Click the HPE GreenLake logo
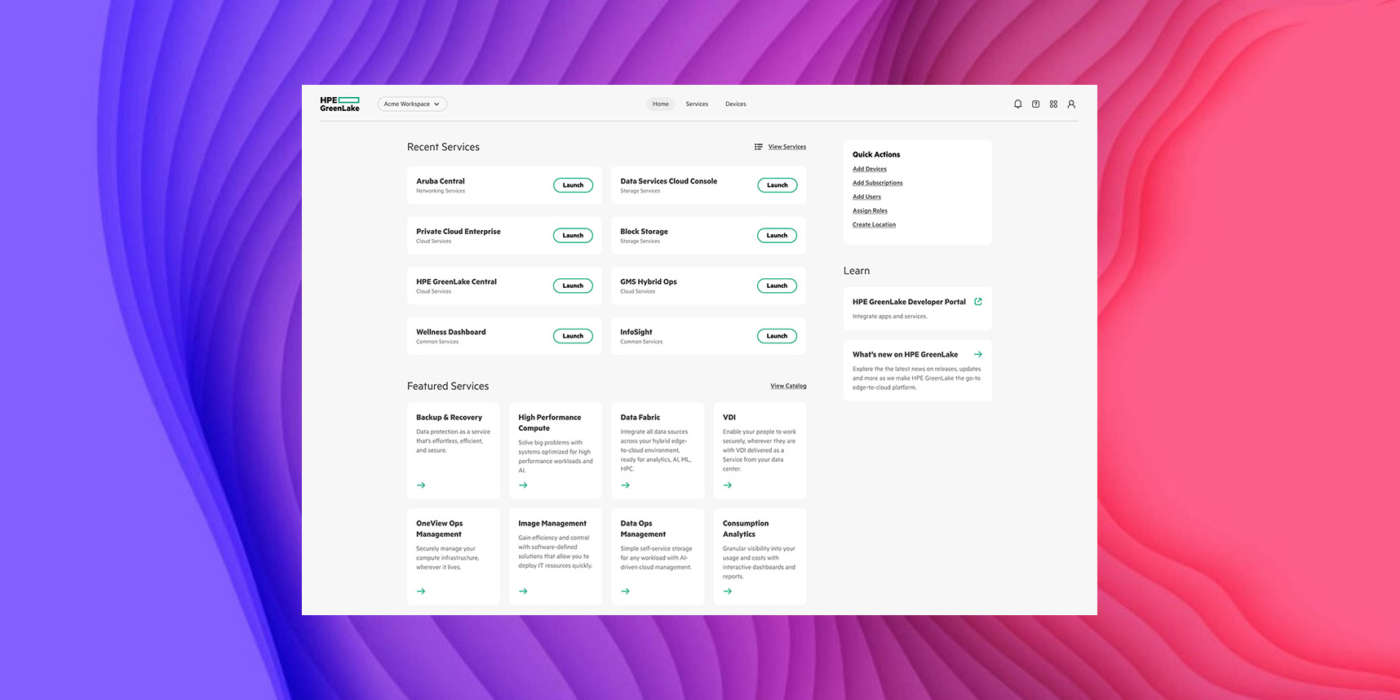The image size is (1400, 700). point(340,104)
